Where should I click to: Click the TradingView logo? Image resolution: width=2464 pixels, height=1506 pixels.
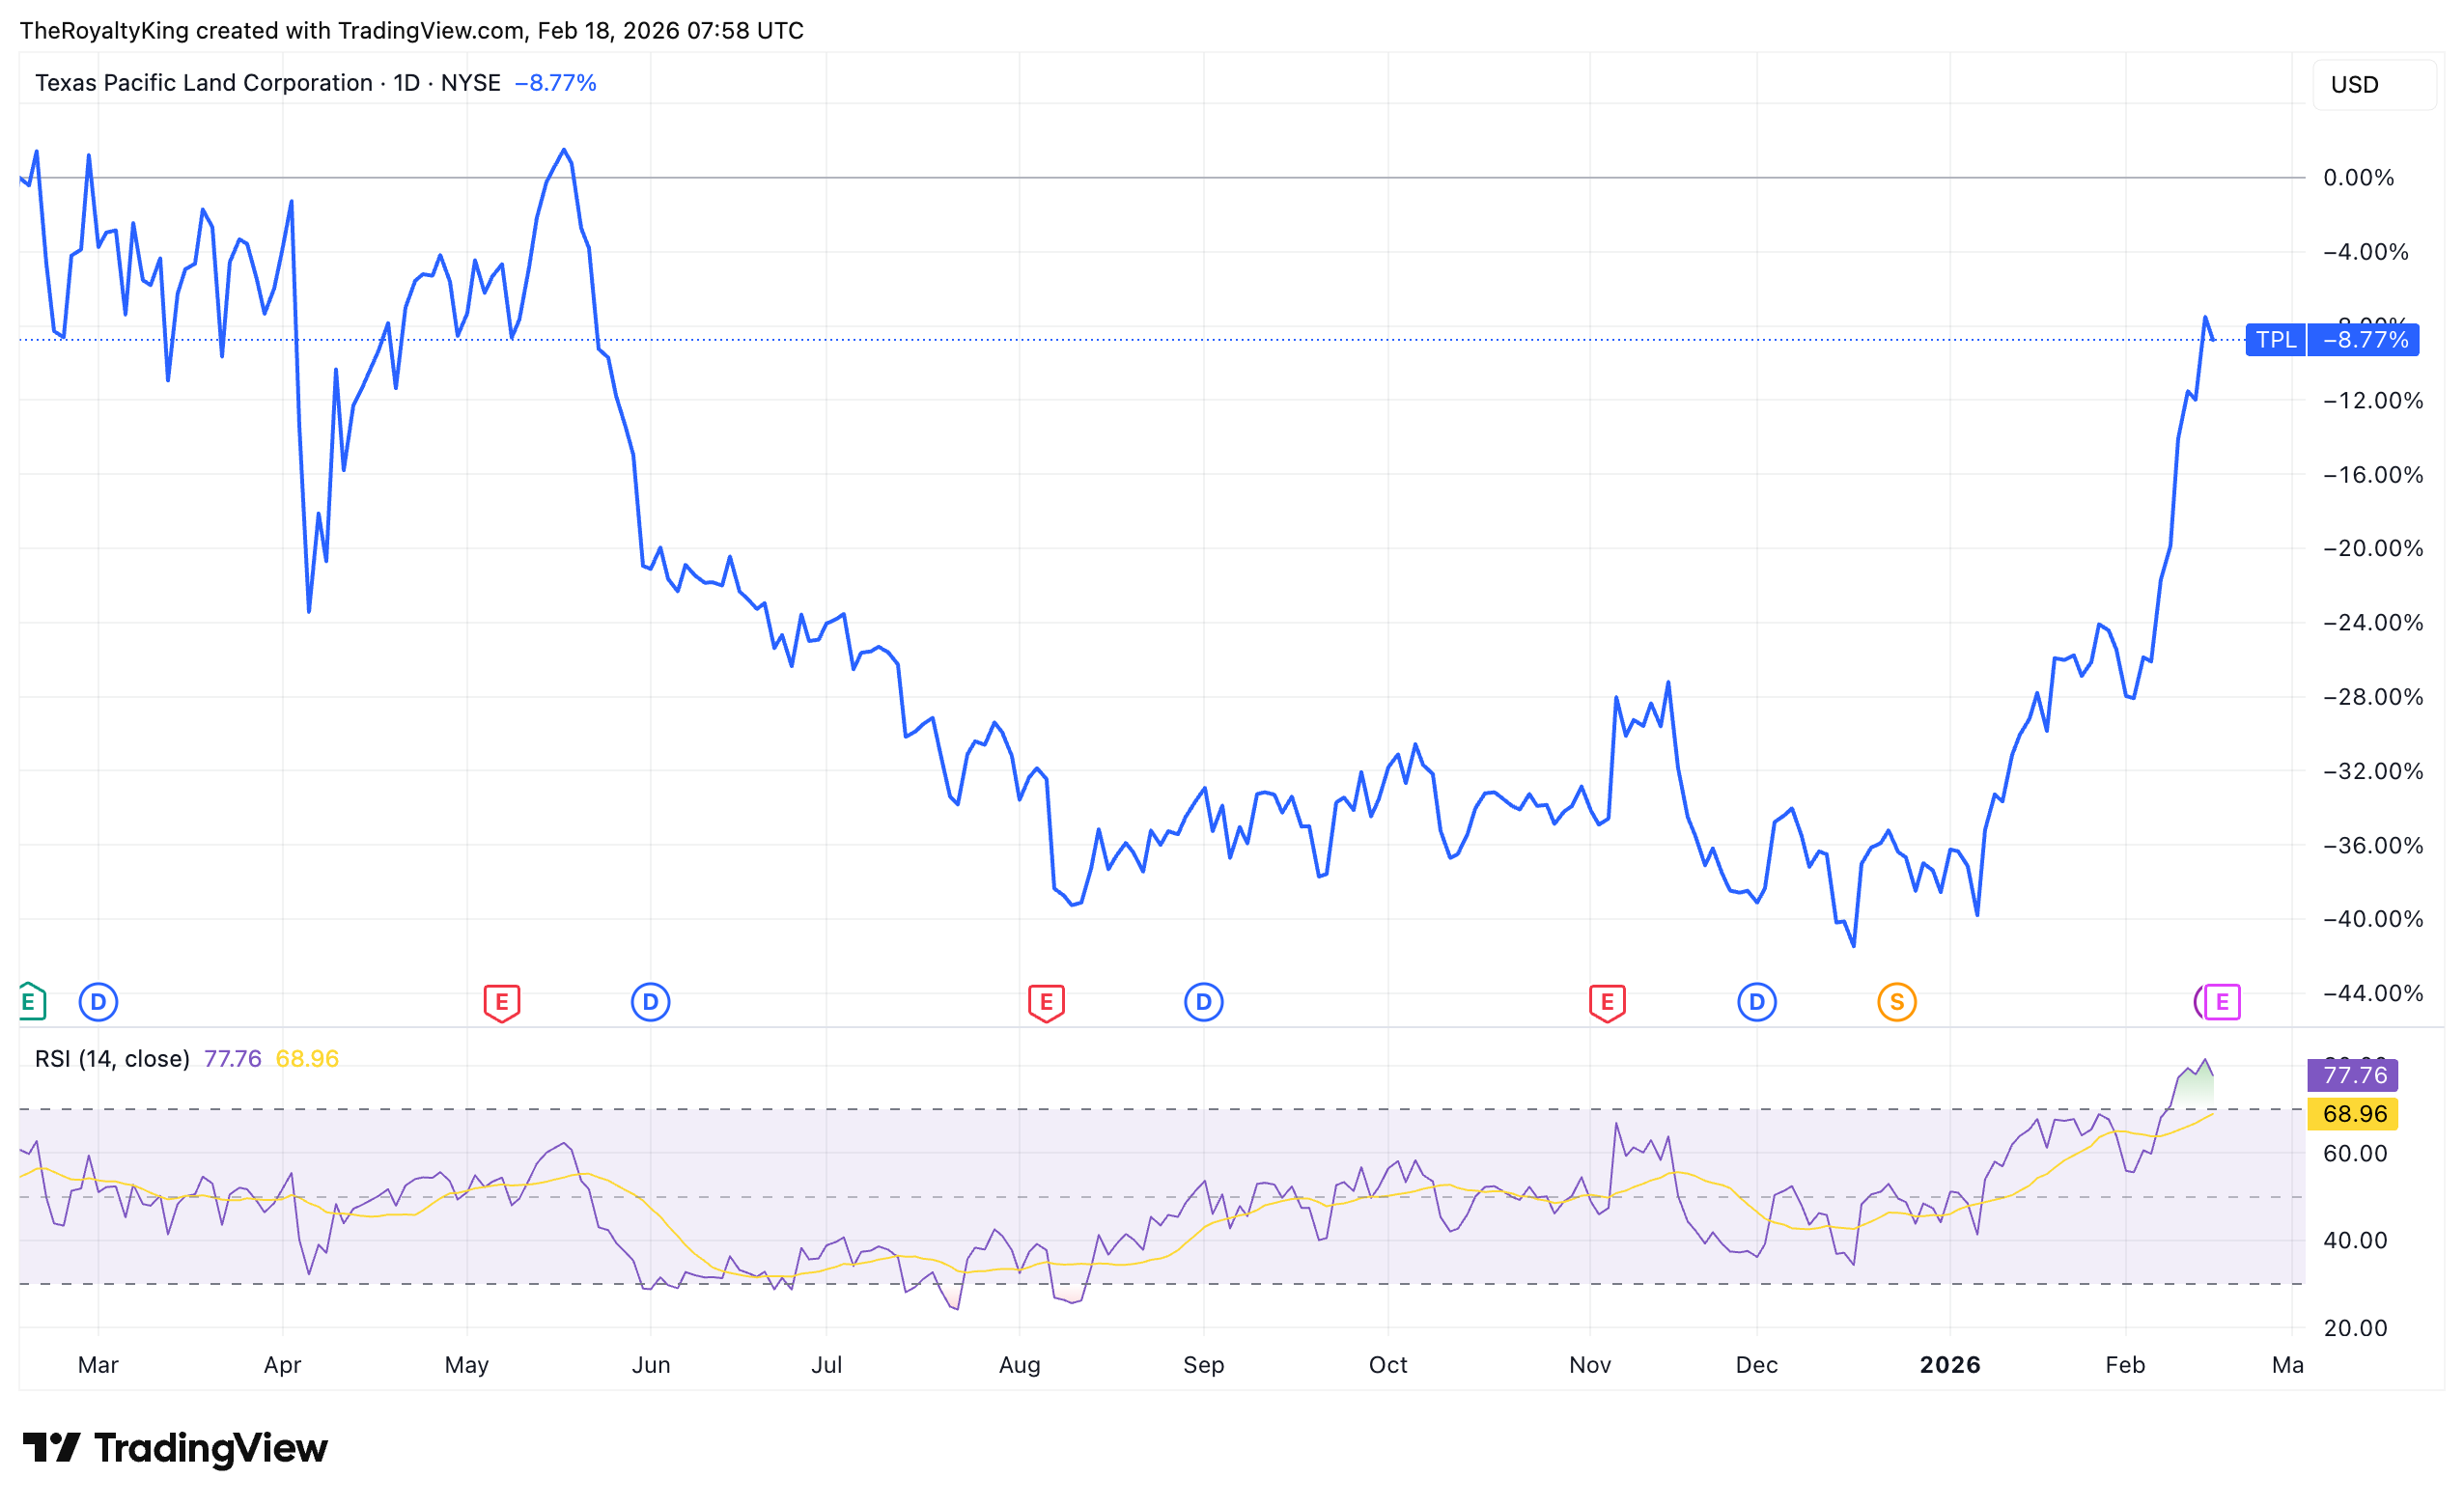(175, 1447)
